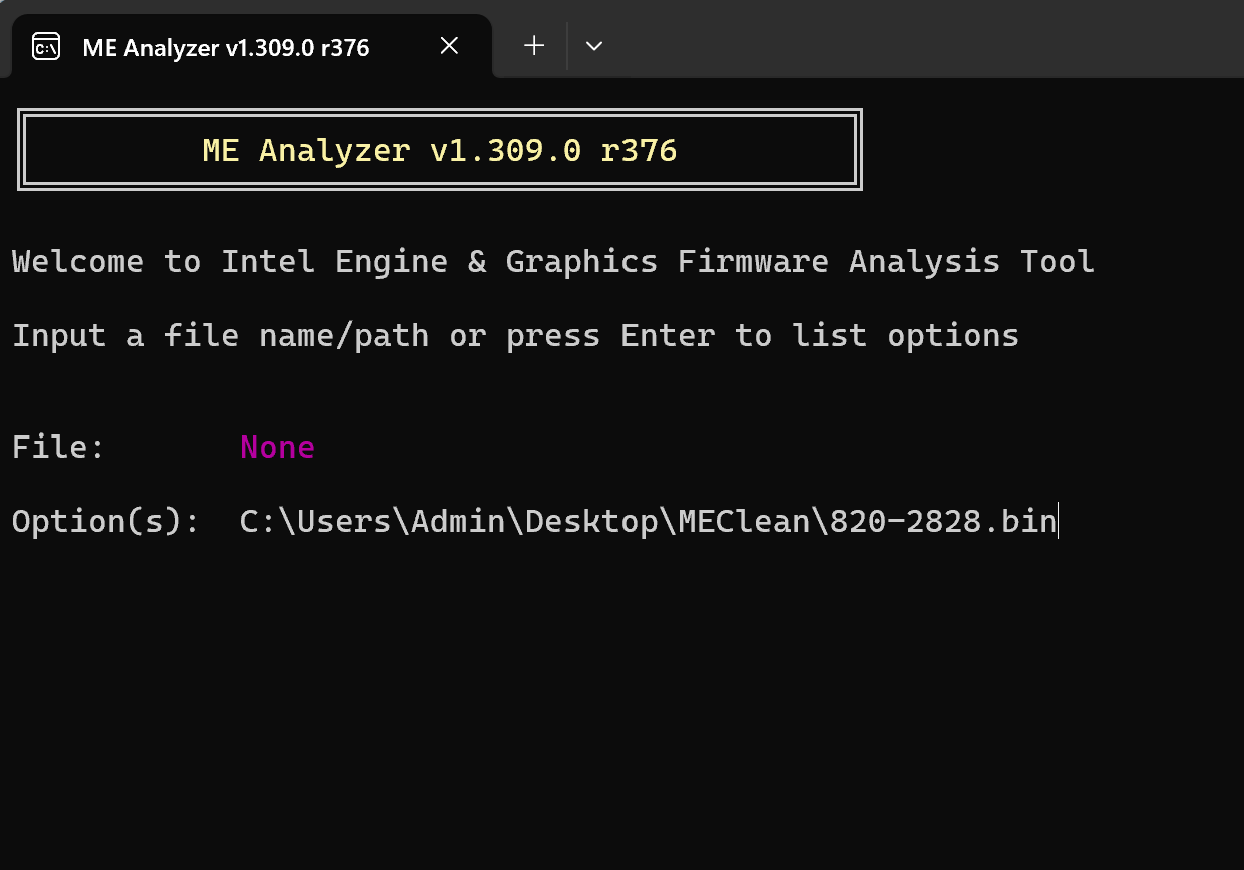Viewport: 1244px width, 870px height.
Task: Open a new terminal tab with plus button
Action: [x=534, y=46]
